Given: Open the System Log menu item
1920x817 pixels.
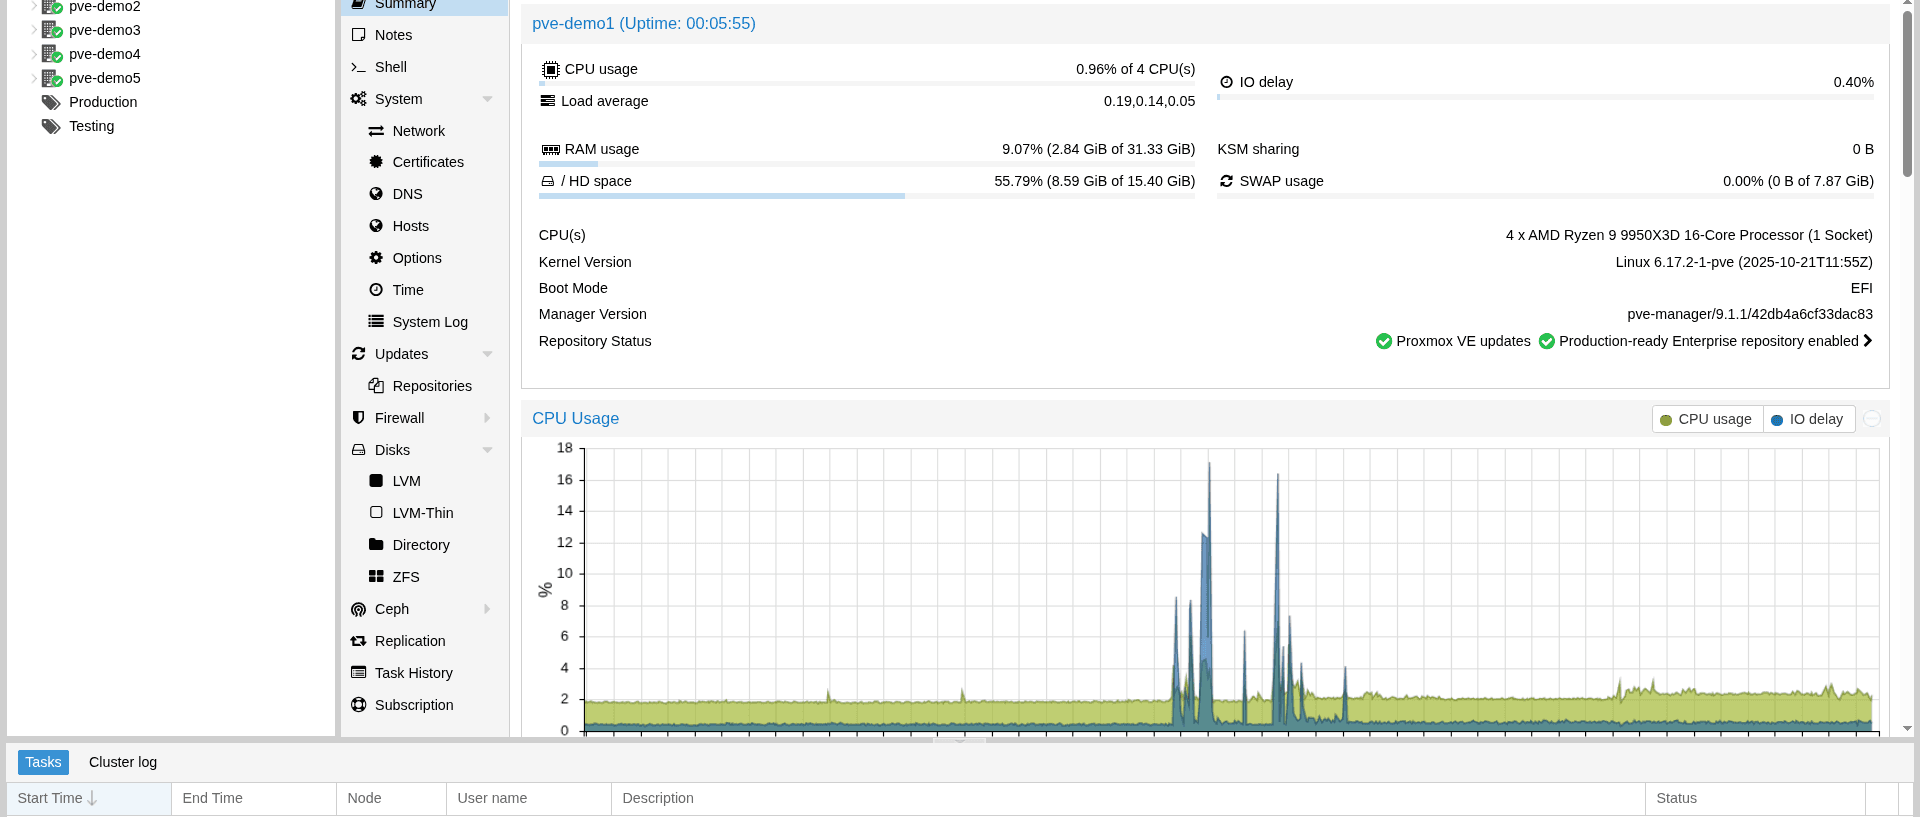Looking at the screenshot, I should pos(424,322).
